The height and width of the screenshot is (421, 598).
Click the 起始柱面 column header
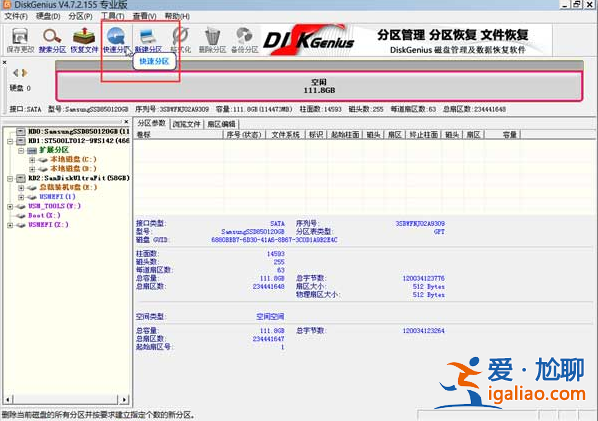tap(345, 135)
